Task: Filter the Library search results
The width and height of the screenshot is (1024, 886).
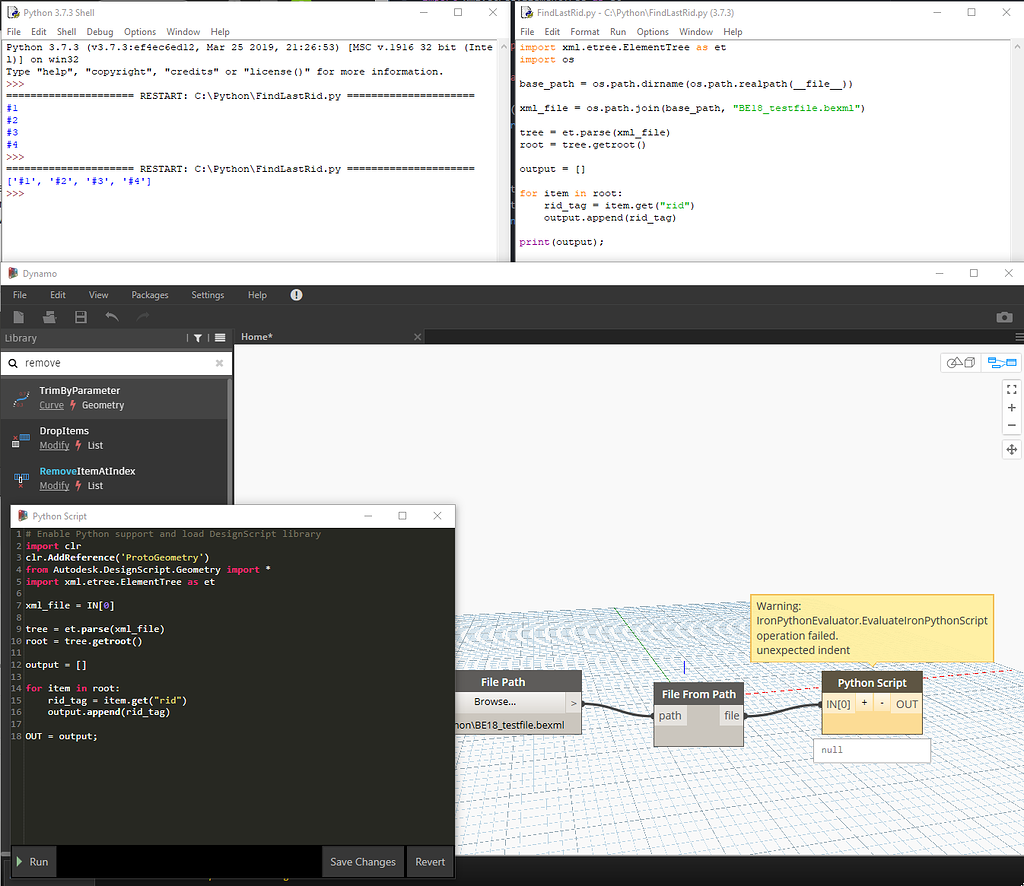Action: (197, 337)
